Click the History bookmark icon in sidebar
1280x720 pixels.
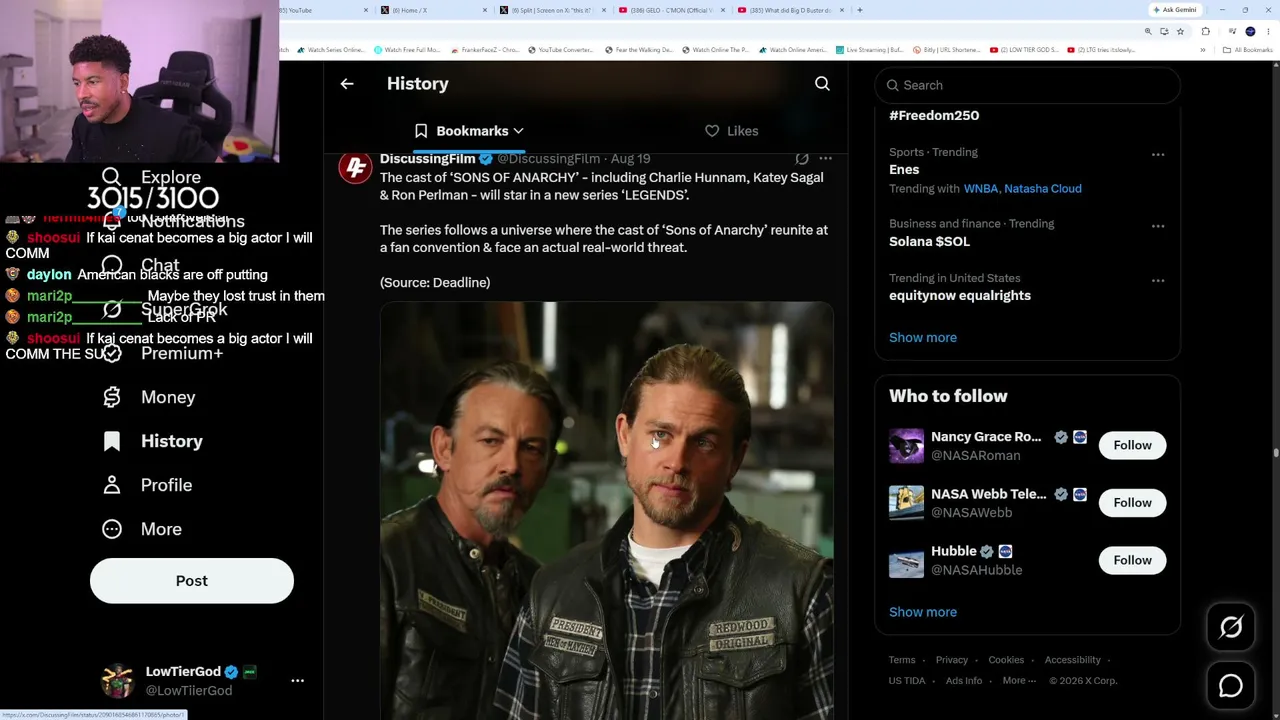111,441
